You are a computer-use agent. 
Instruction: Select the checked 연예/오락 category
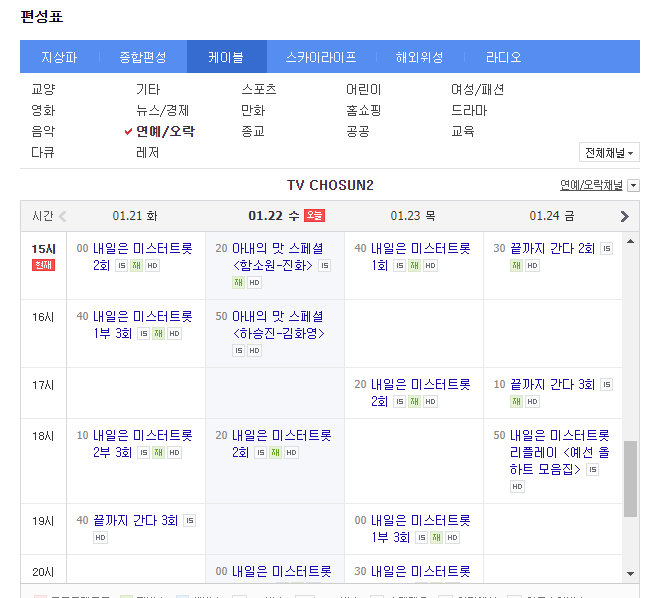(x=165, y=131)
